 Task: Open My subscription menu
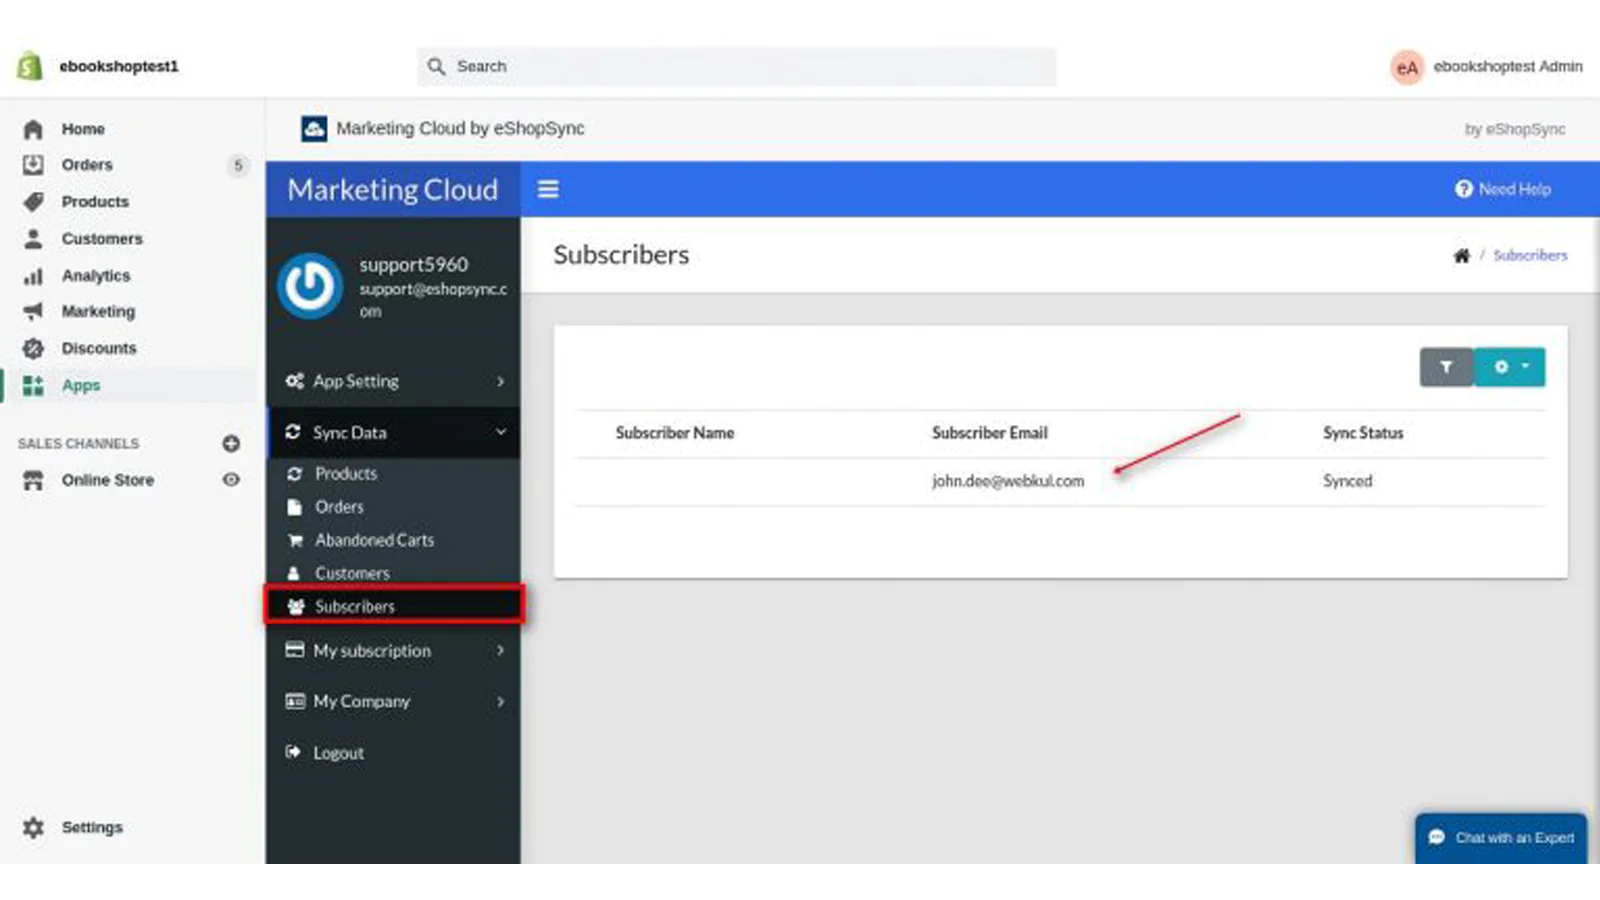[x=393, y=651]
